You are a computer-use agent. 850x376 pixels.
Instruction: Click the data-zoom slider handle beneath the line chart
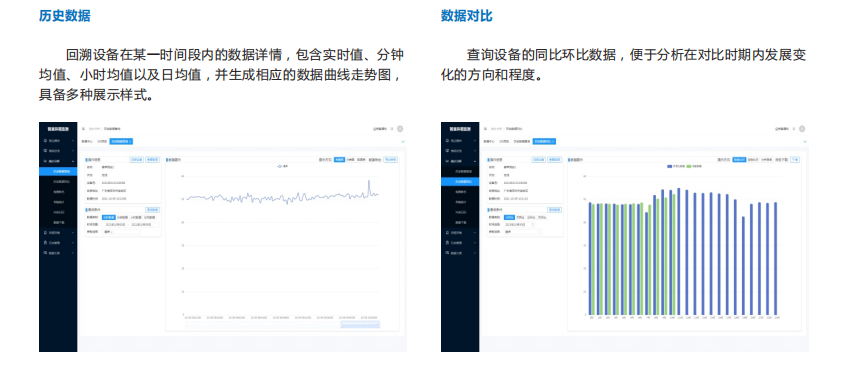coord(360,325)
